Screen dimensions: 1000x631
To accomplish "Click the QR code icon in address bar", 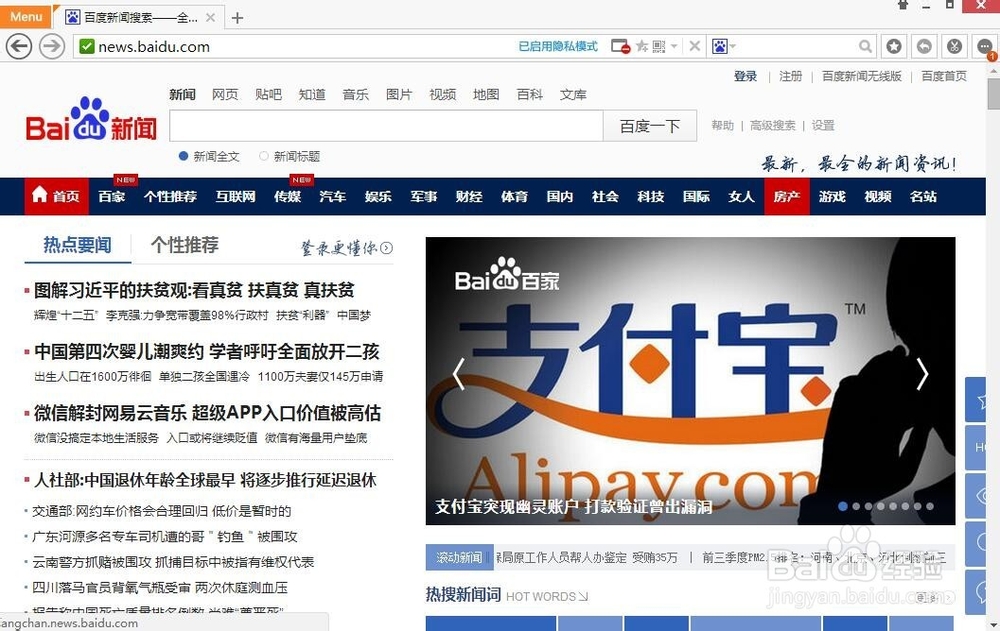I will (x=659, y=46).
